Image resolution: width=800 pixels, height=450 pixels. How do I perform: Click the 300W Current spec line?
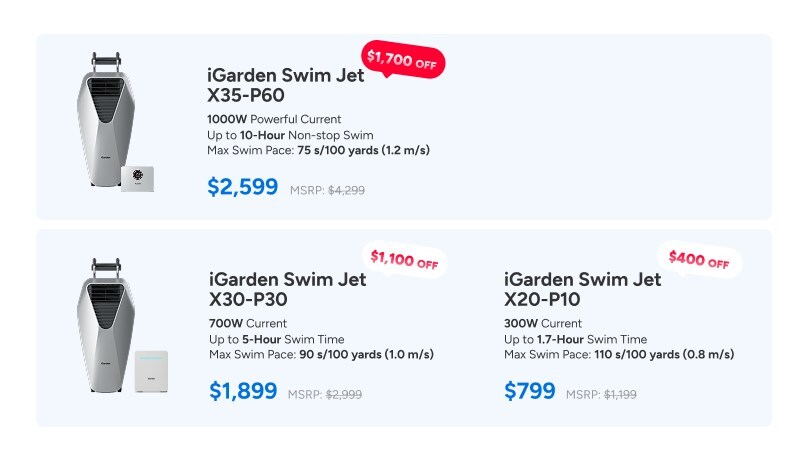543,324
